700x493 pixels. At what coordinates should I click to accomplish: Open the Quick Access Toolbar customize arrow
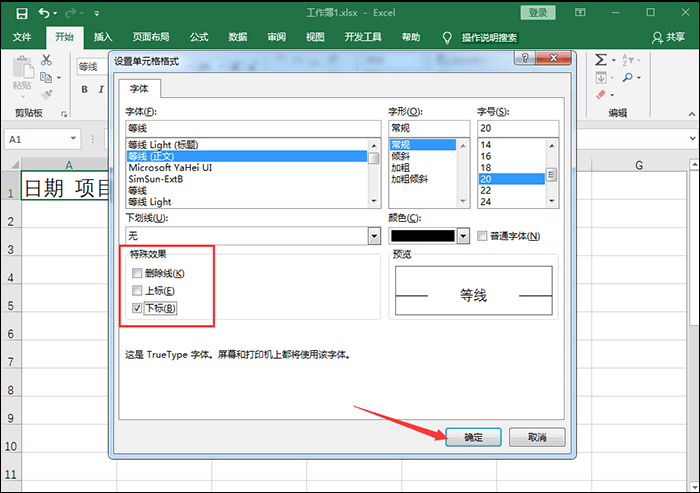click(x=97, y=14)
